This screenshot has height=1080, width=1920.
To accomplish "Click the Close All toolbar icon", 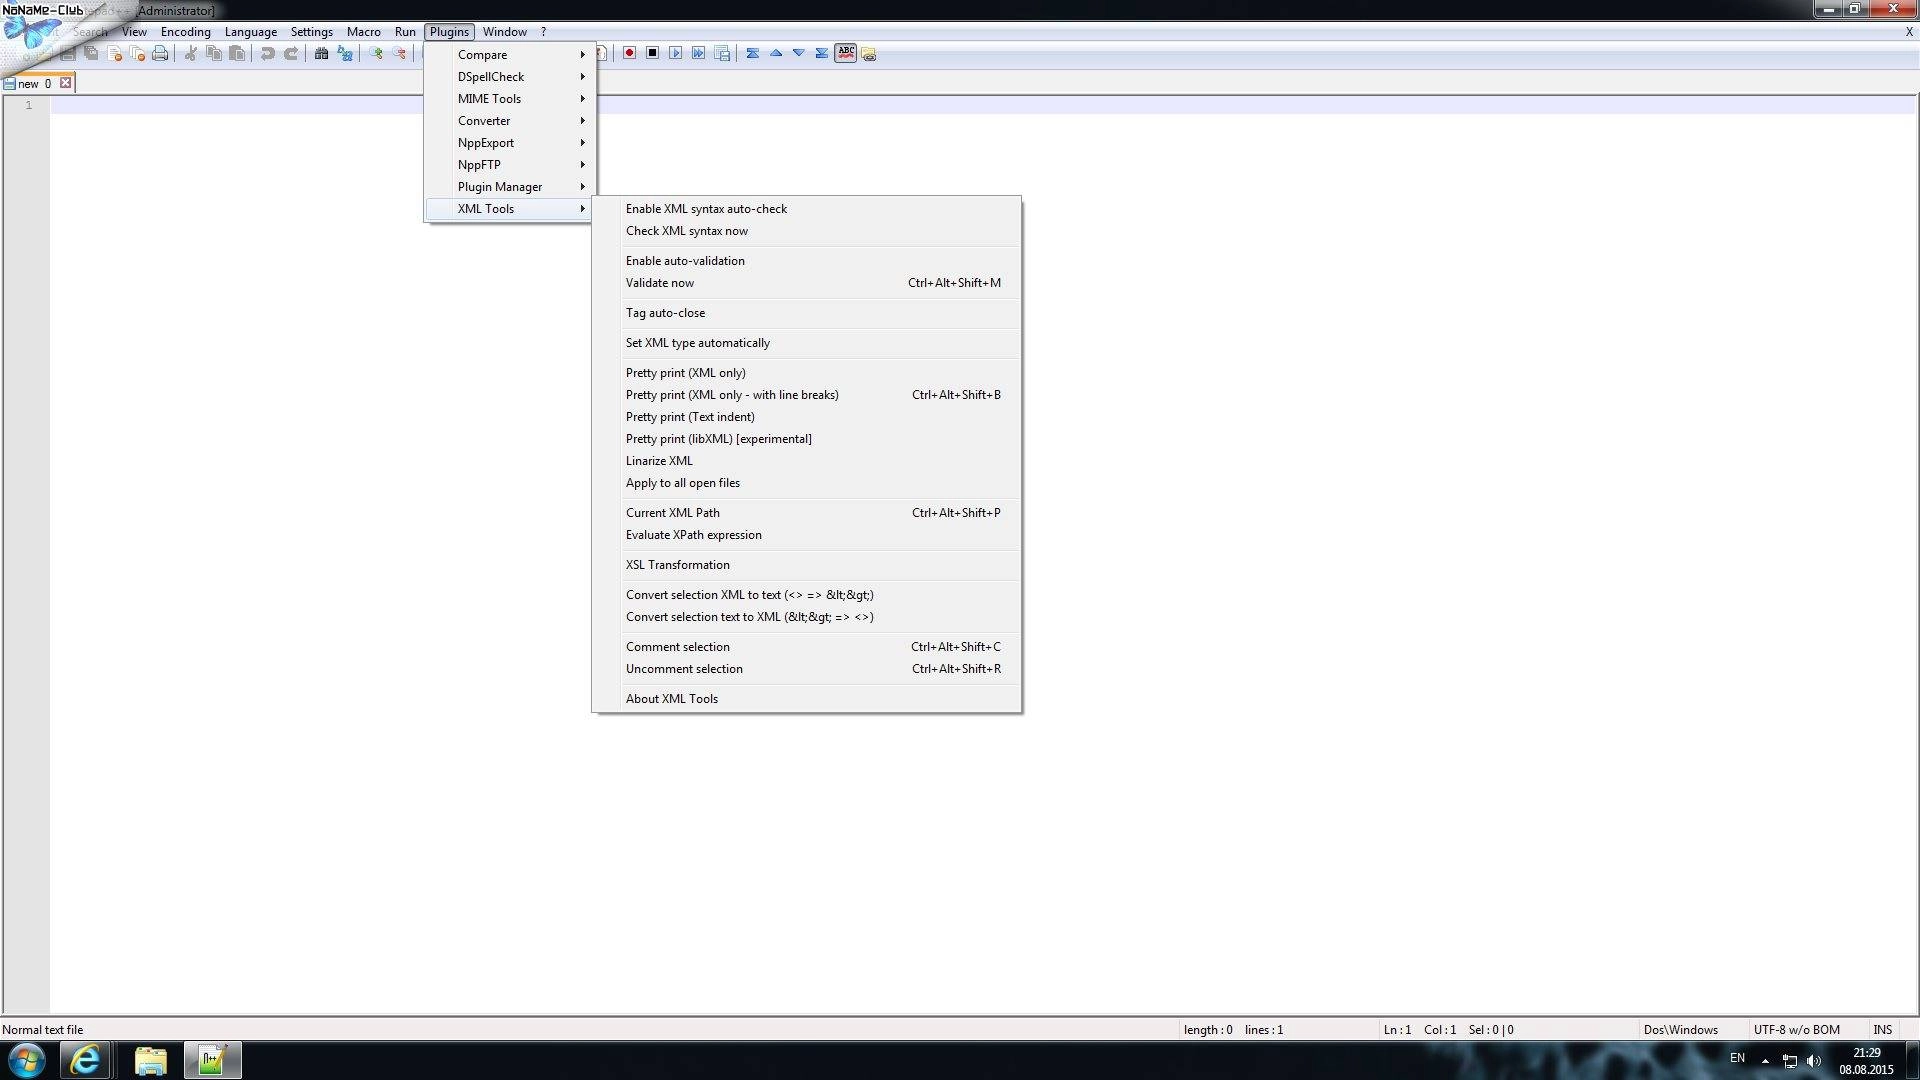I will (x=137, y=53).
